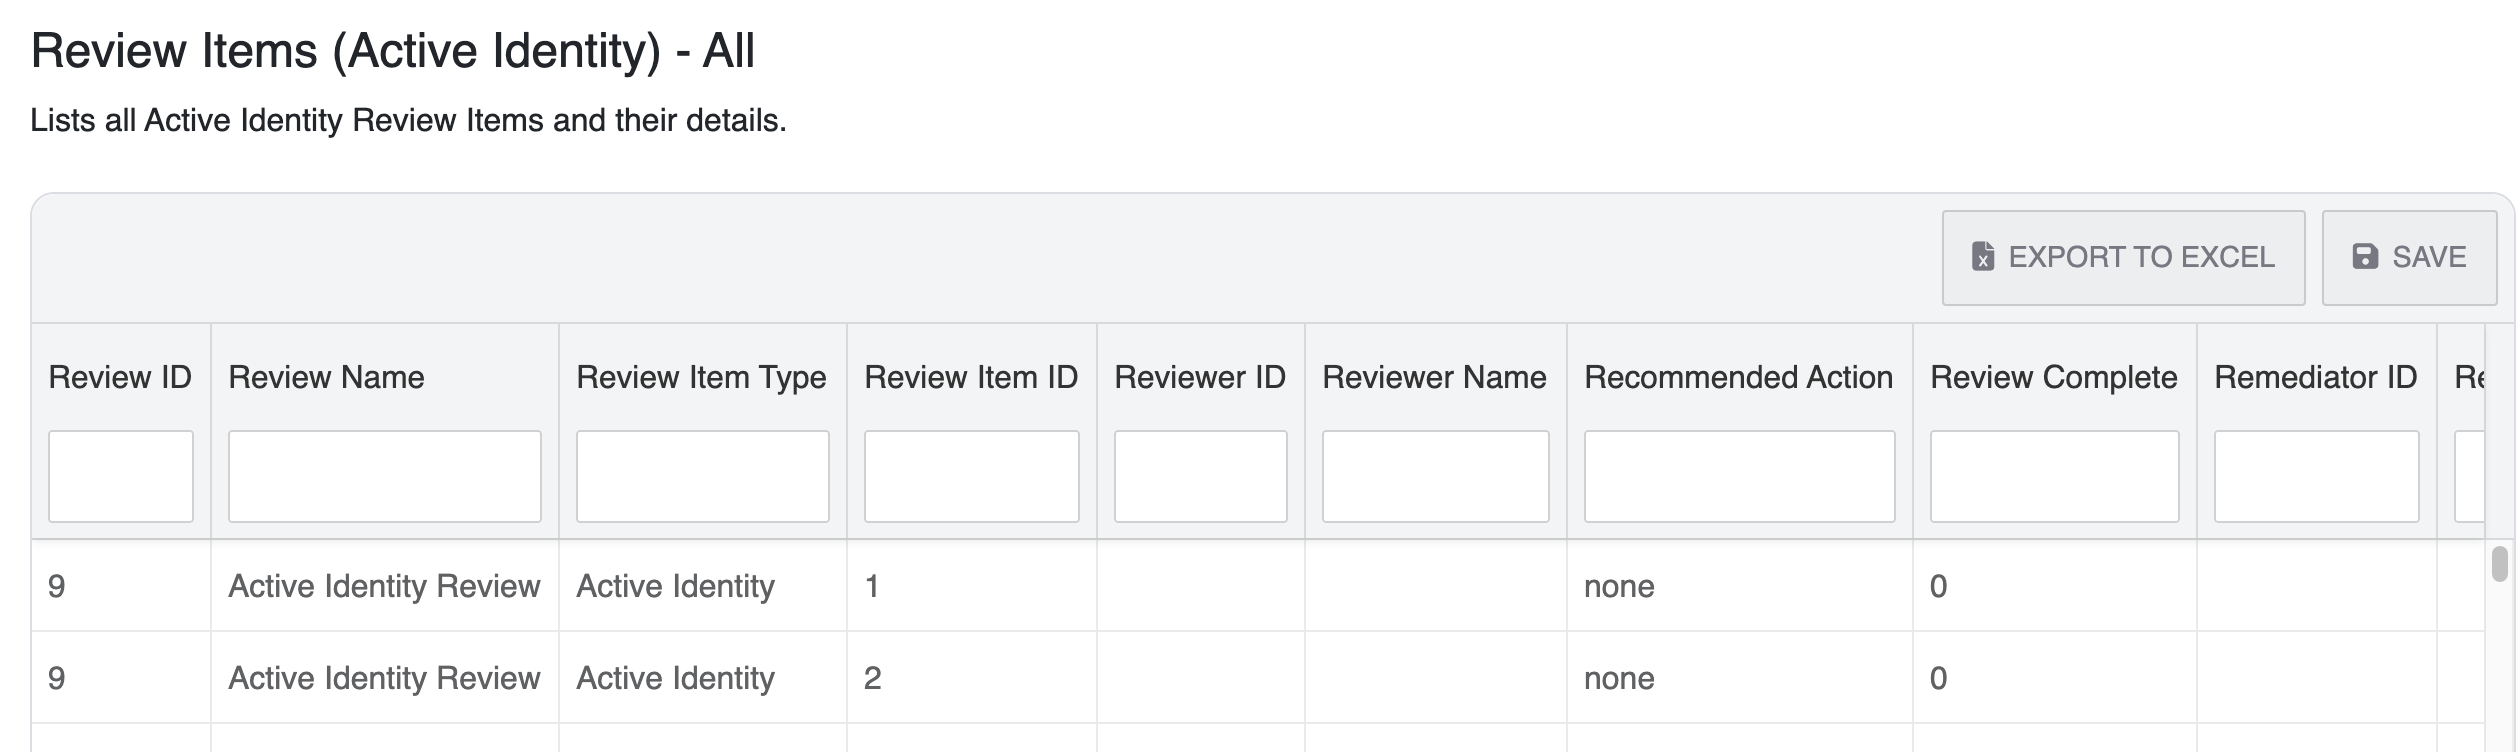This screenshot has width=2518, height=752.
Task: Focus the Review ID filter field
Action: (x=120, y=476)
